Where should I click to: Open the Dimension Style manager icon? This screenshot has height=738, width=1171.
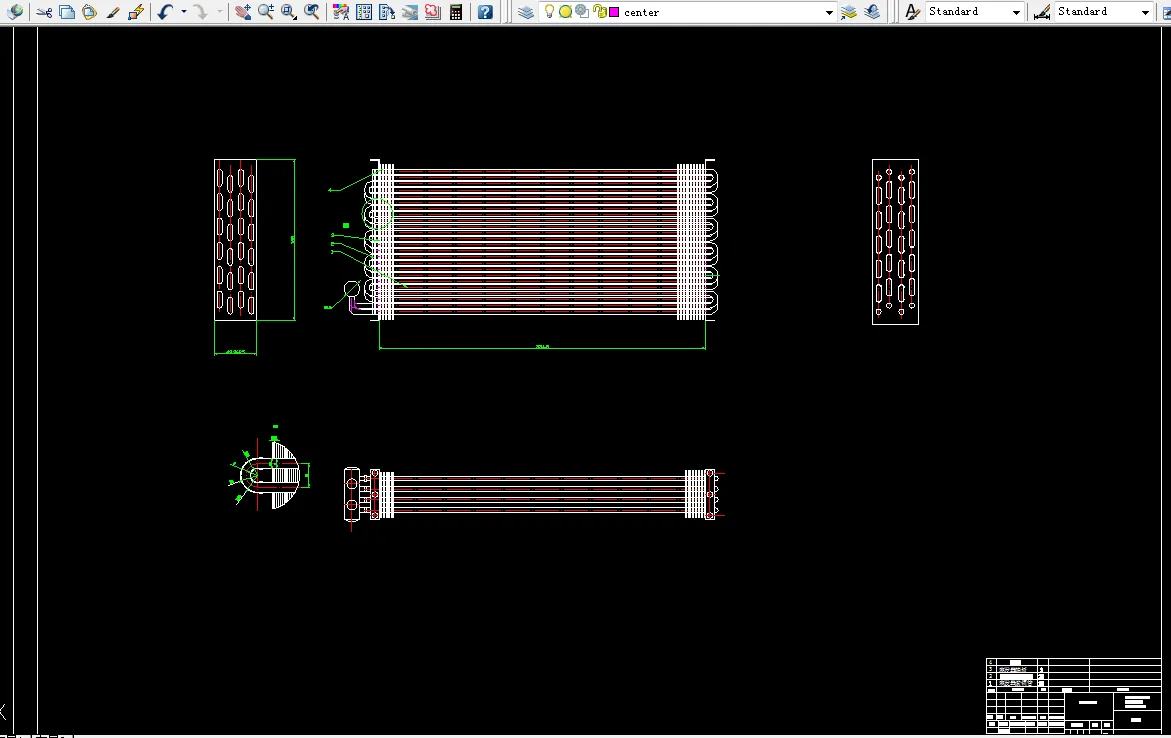1042,12
